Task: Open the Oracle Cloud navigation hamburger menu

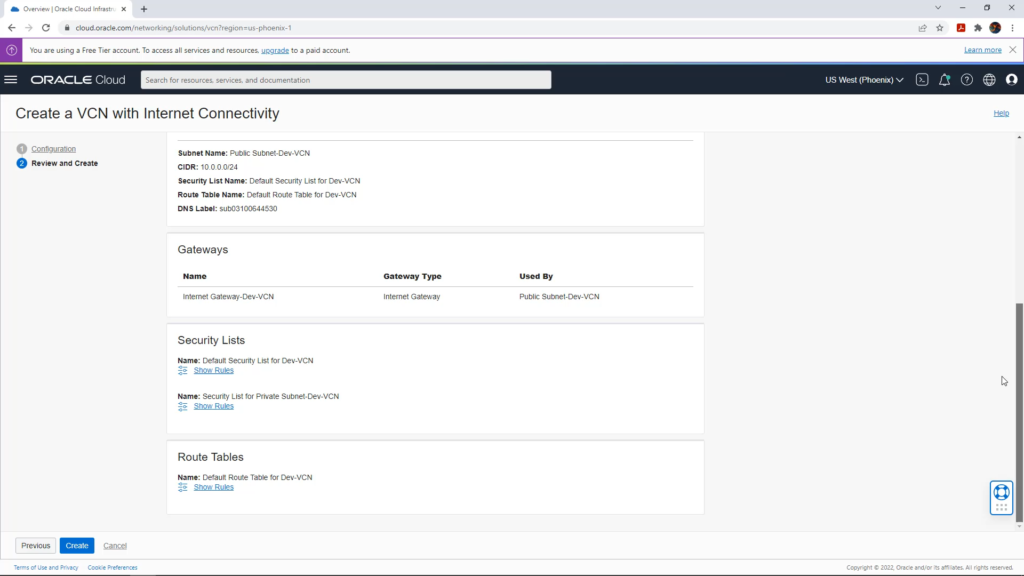Action: 11,80
